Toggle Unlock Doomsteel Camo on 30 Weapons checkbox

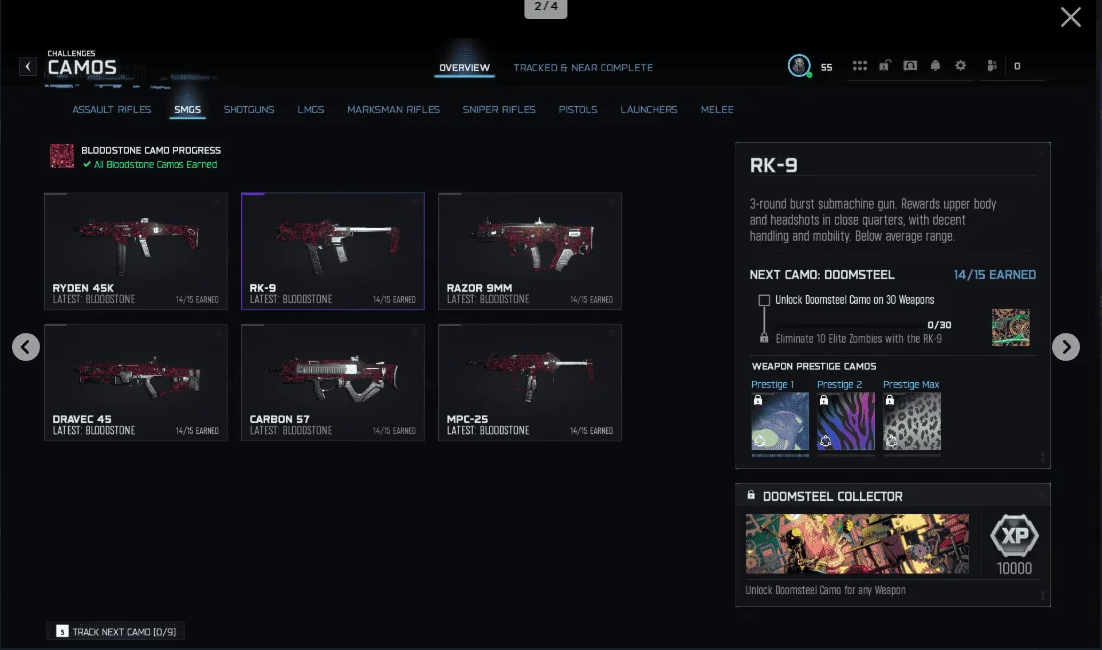(764, 300)
